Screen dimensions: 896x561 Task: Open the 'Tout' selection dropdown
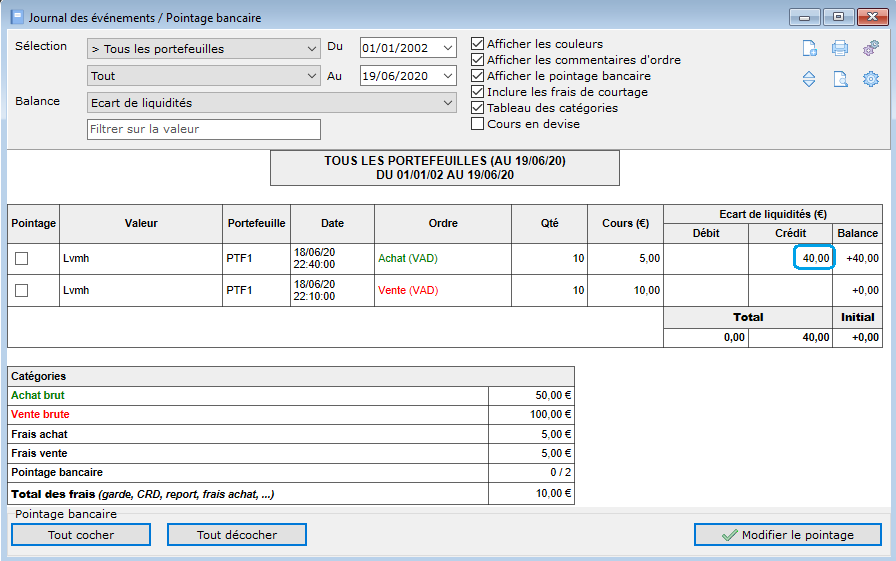click(203, 75)
